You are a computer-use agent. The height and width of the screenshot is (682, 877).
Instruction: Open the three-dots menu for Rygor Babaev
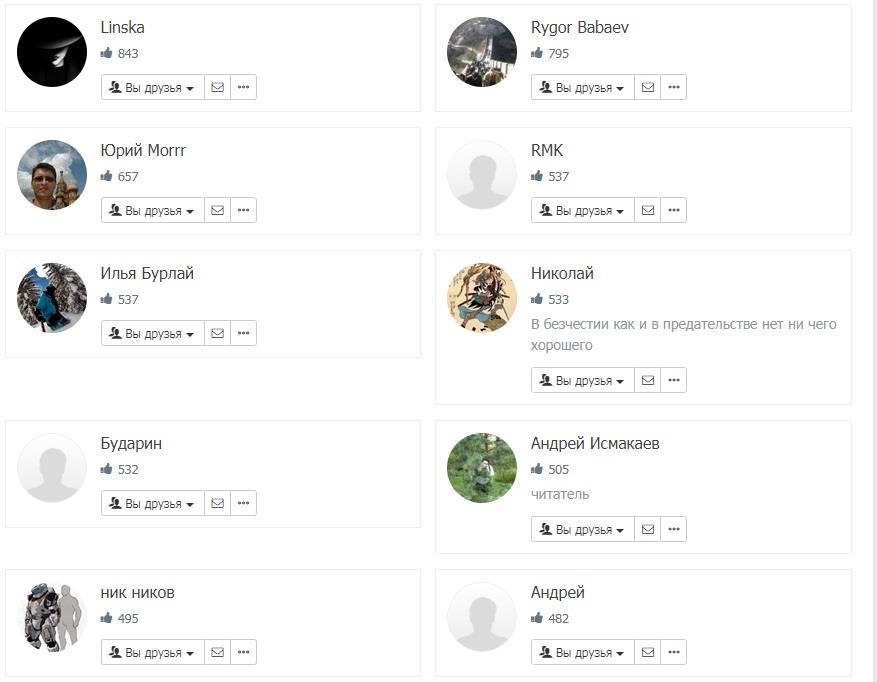[x=674, y=87]
